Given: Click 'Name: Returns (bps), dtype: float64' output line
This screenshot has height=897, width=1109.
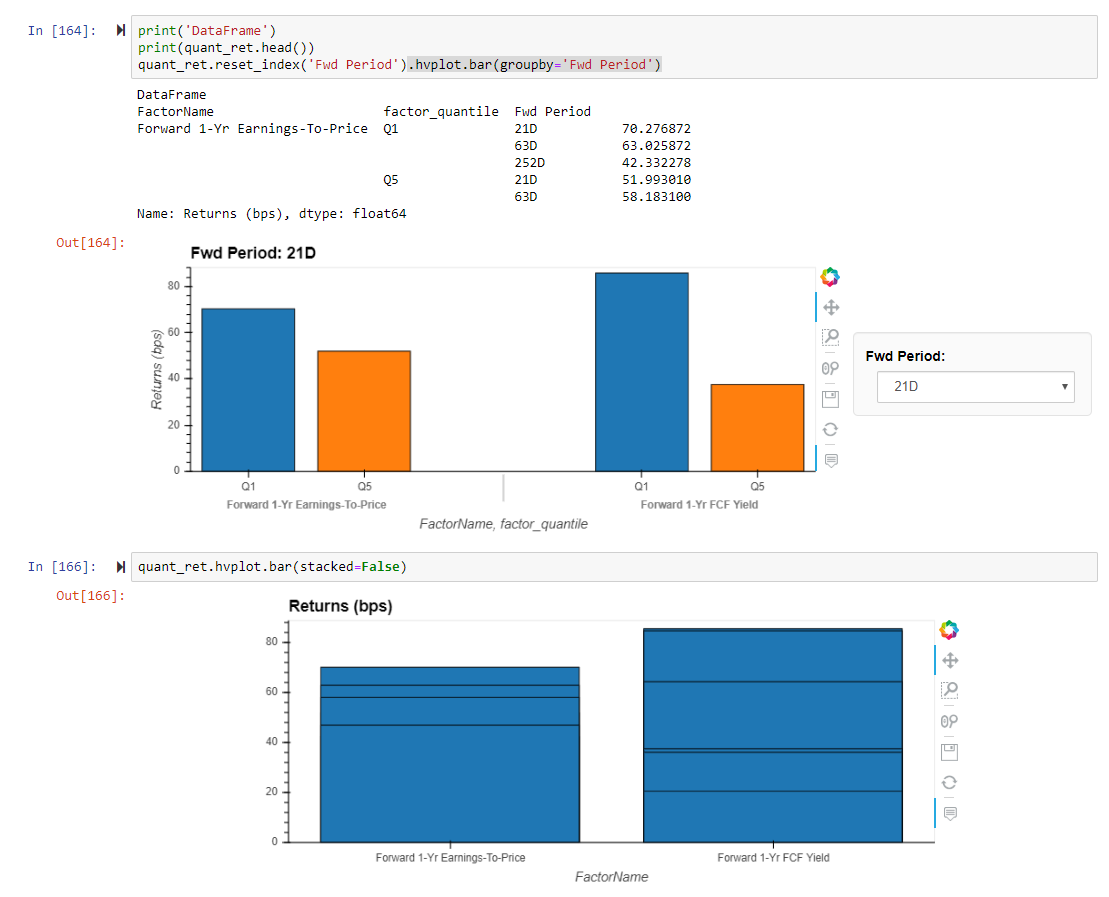Looking at the screenshot, I should point(272,214).
